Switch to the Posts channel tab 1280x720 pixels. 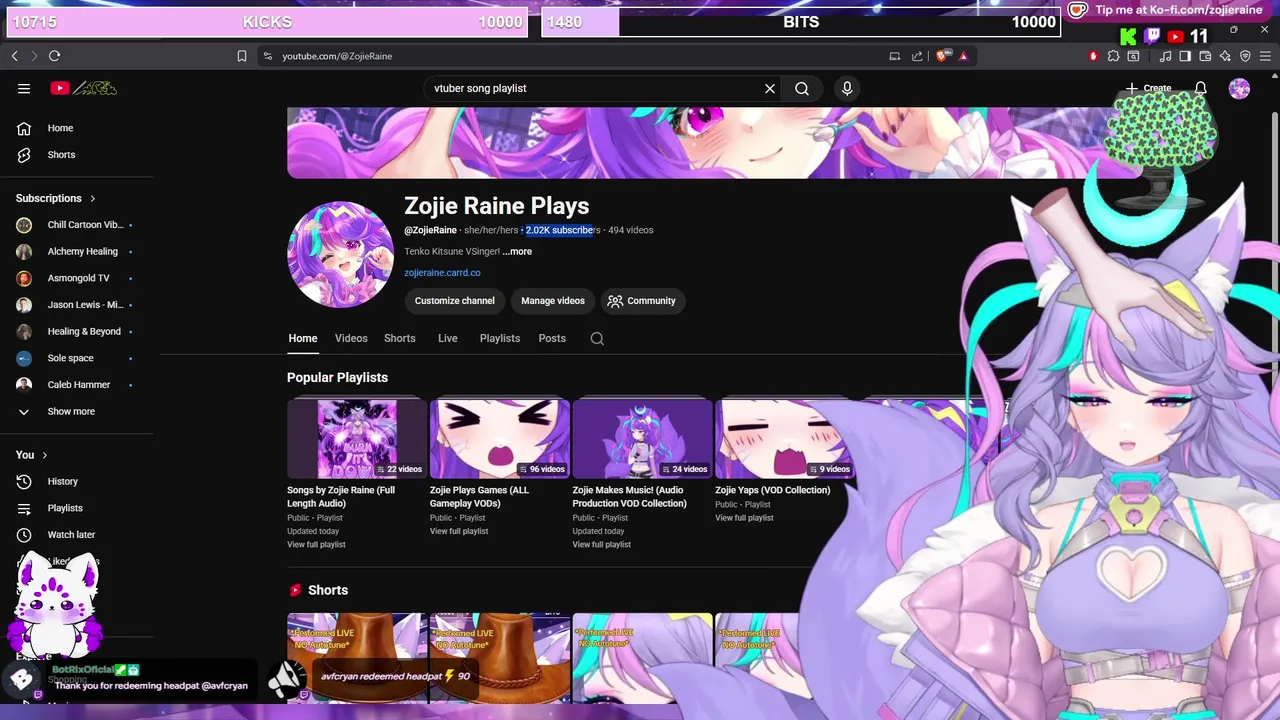tap(552, 338)
